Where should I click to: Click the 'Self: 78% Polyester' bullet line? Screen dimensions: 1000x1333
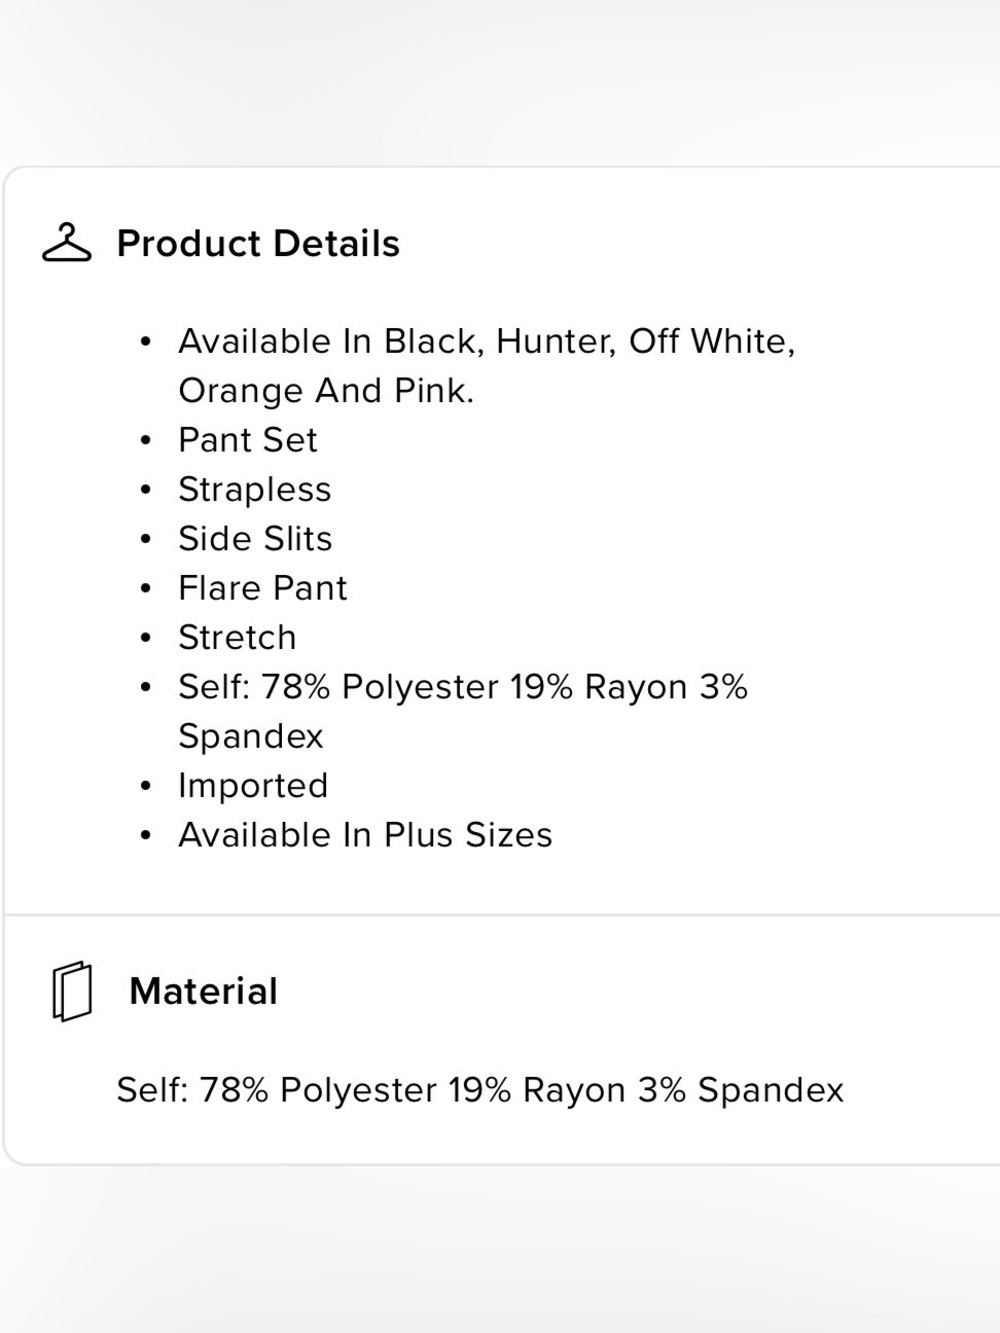(x=463, y=686)
